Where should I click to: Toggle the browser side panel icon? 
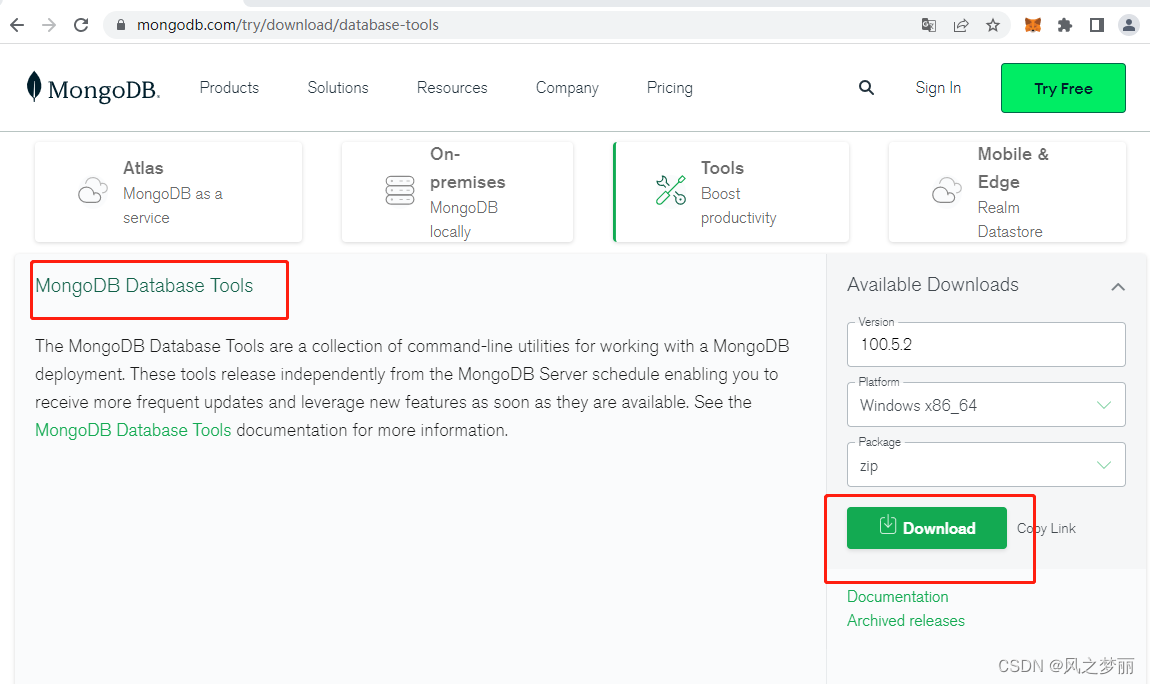pyautogui.click(x=1097, y=25)
